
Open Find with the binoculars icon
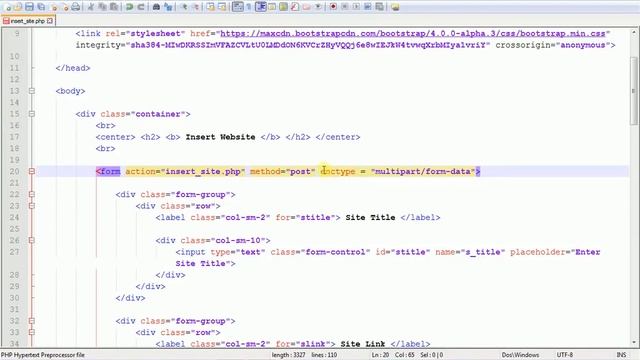click(x=156, y=7)
